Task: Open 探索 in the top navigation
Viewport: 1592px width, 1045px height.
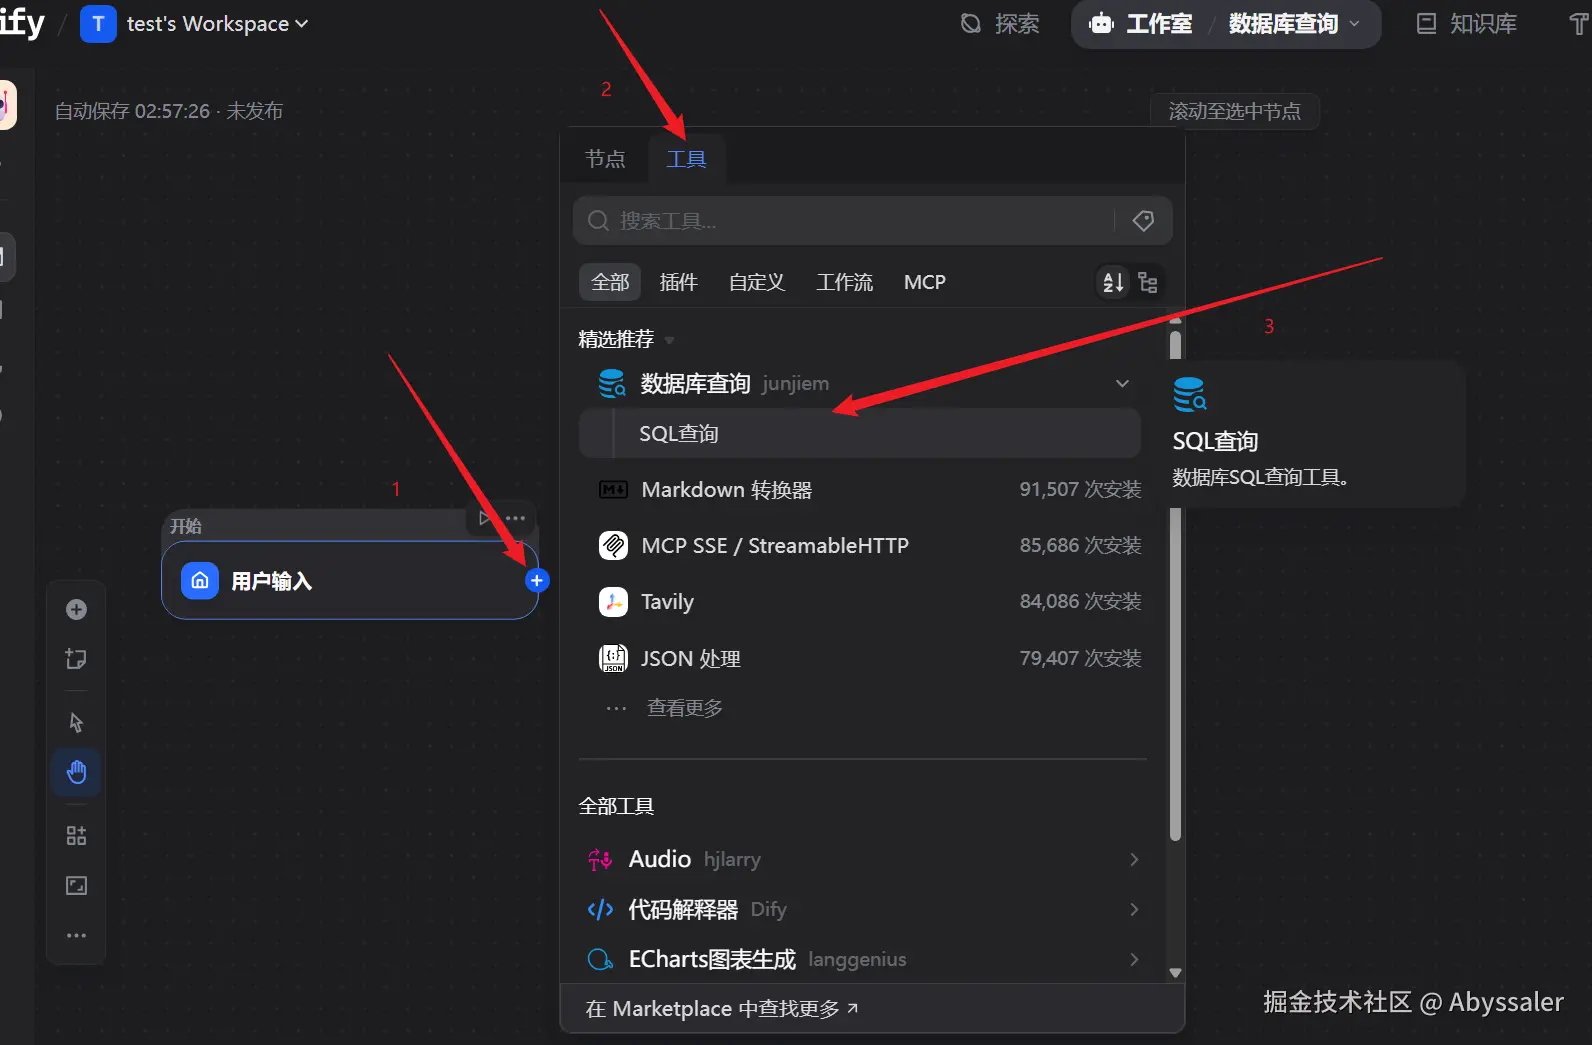Action: 1000,23
